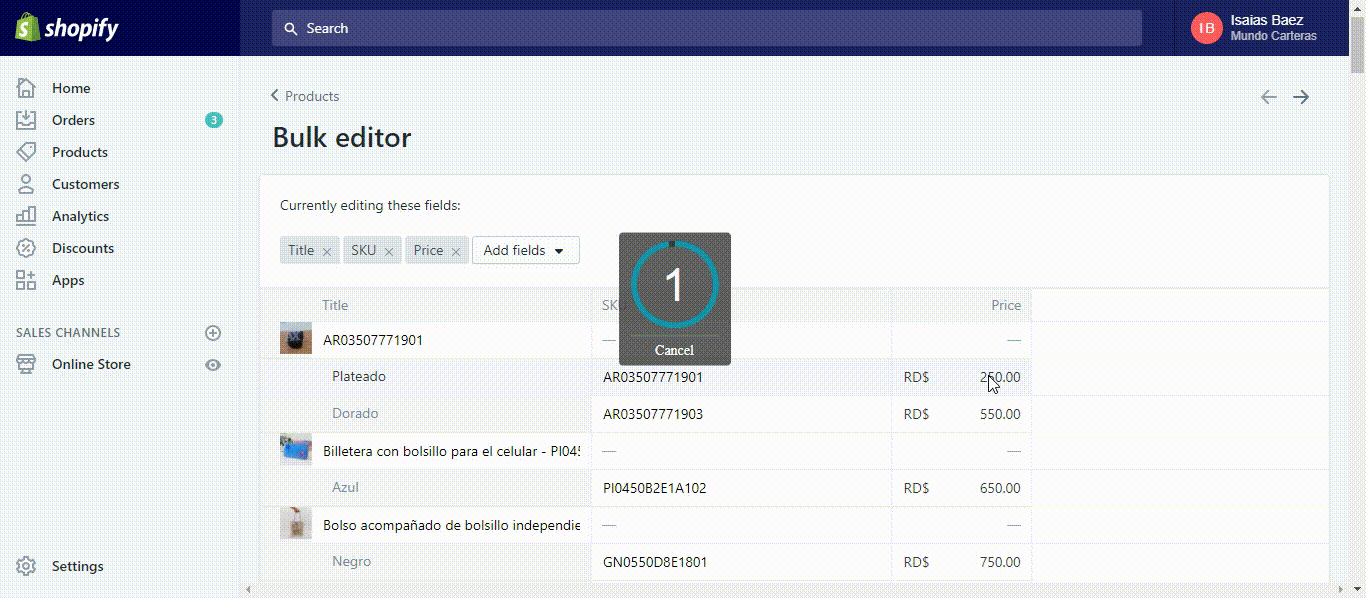Click the Customers person icon
The width and height of the screenshot is (1366, 598).
pos(27,184)
